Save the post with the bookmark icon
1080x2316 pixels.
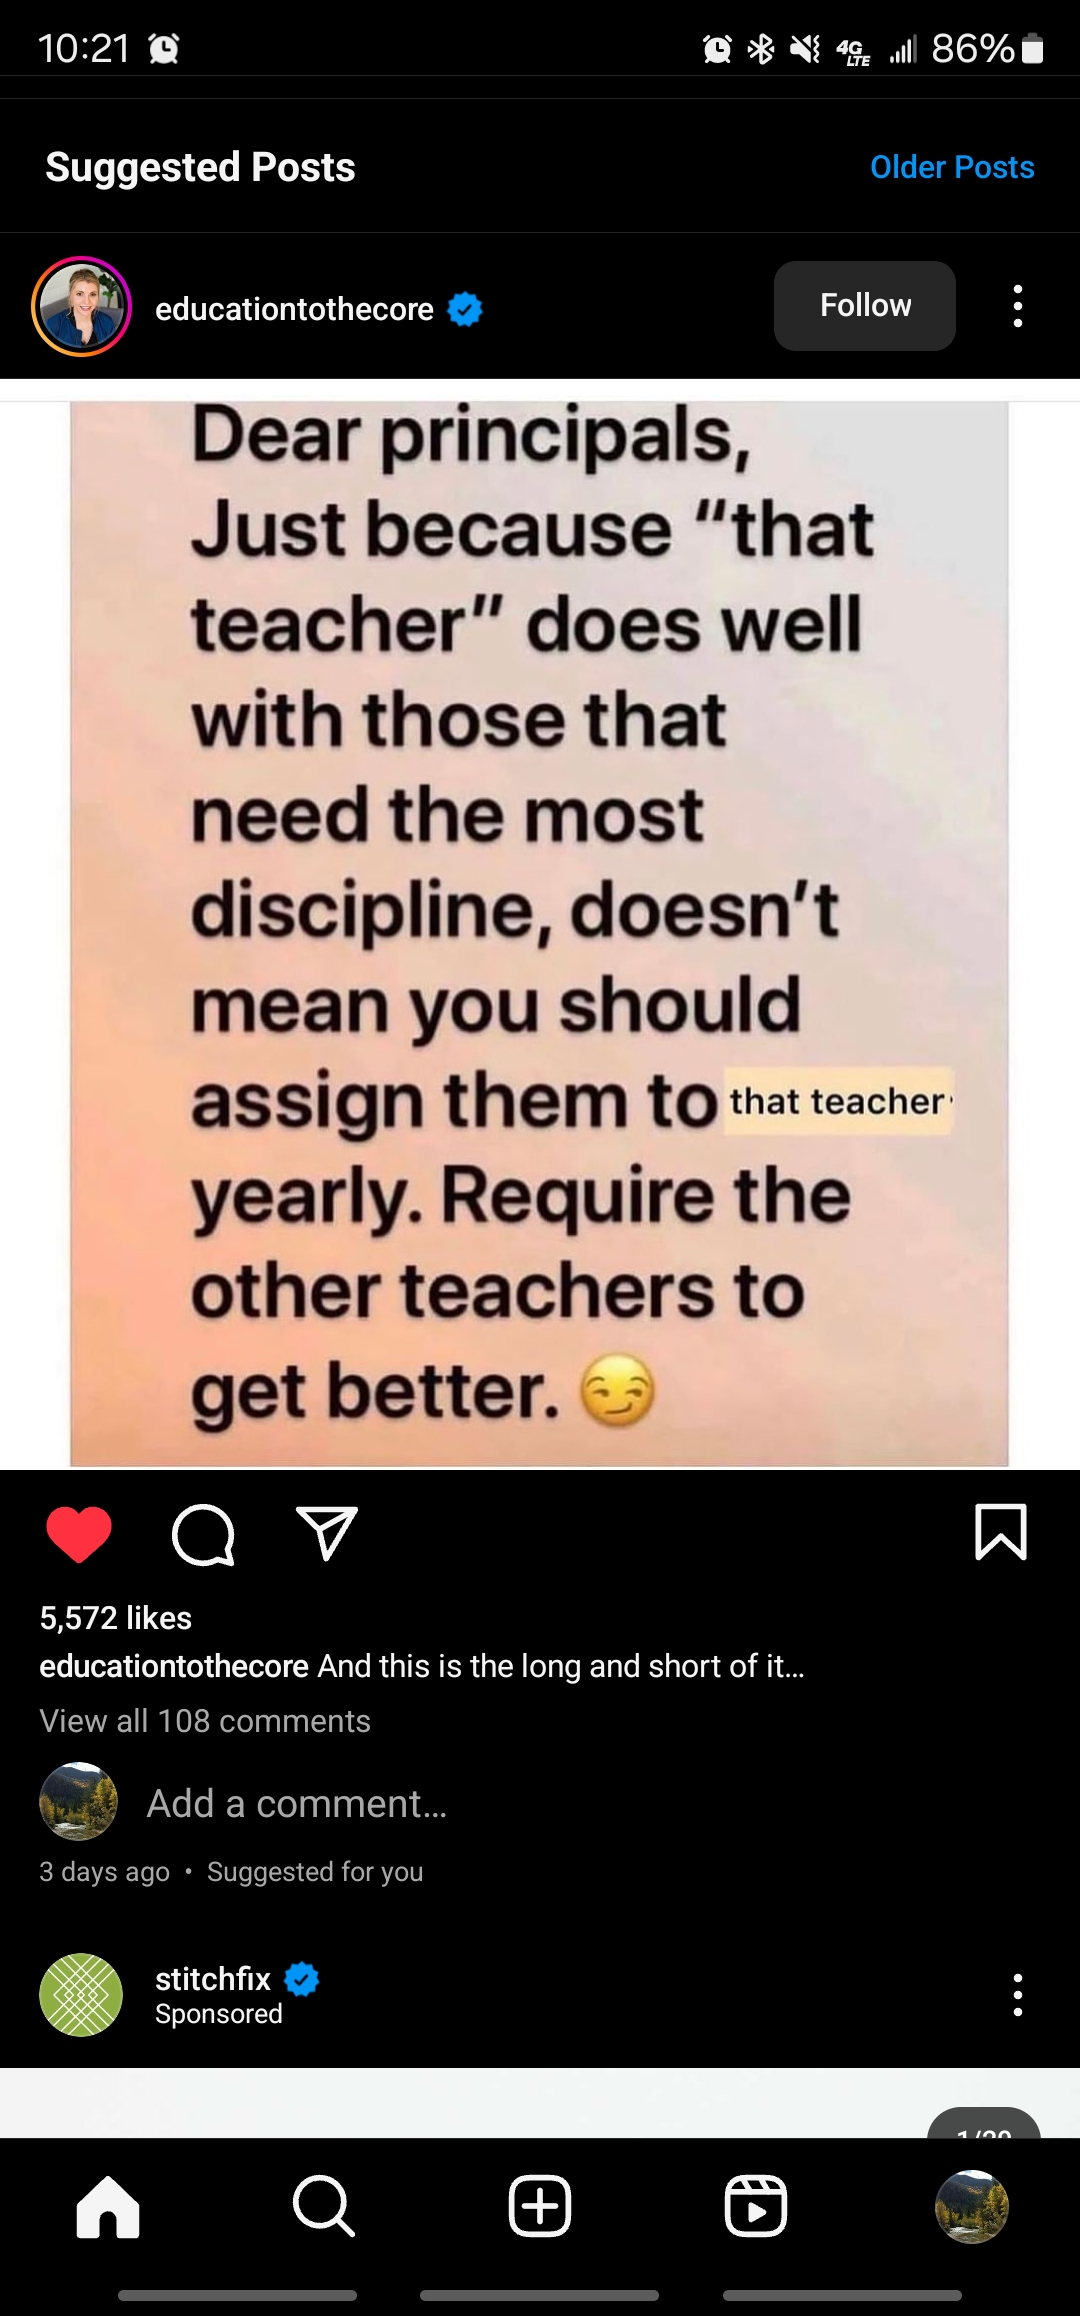[x=1001, y=1532]
